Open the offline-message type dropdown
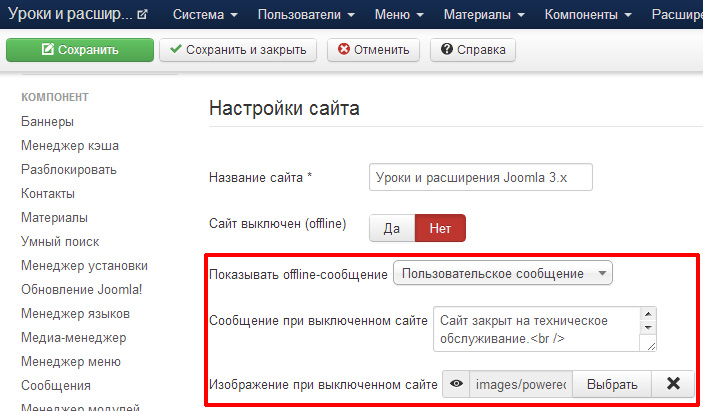This screenshot has height=411, width=703. tap(503, 273)
